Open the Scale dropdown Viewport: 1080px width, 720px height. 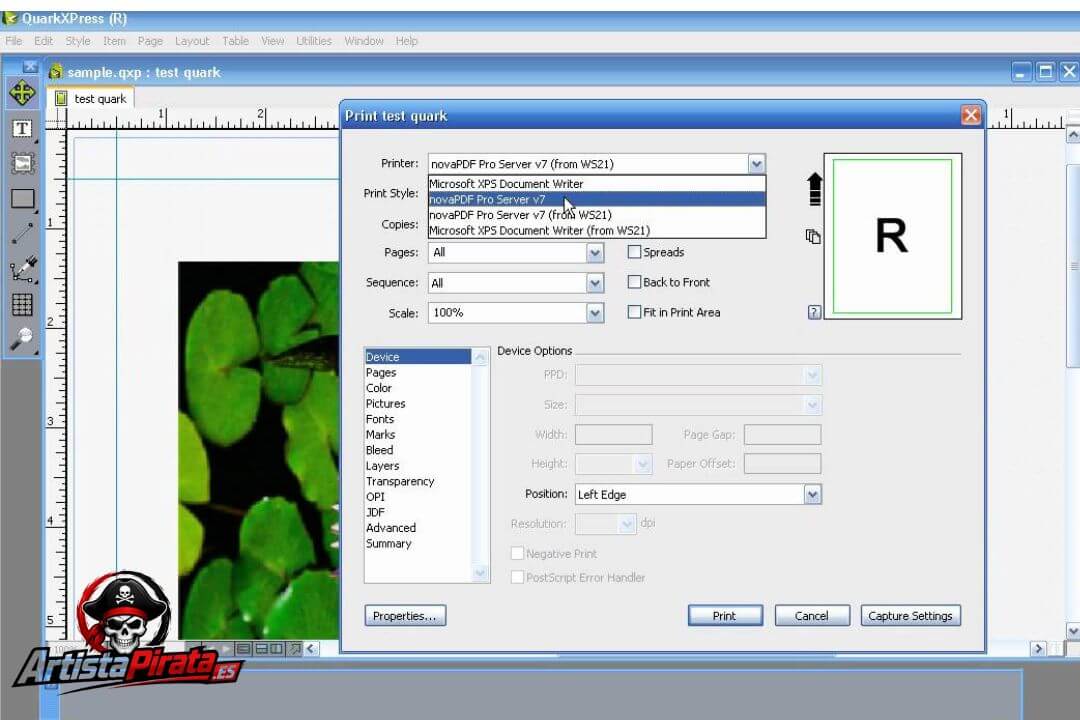point(595,313)
